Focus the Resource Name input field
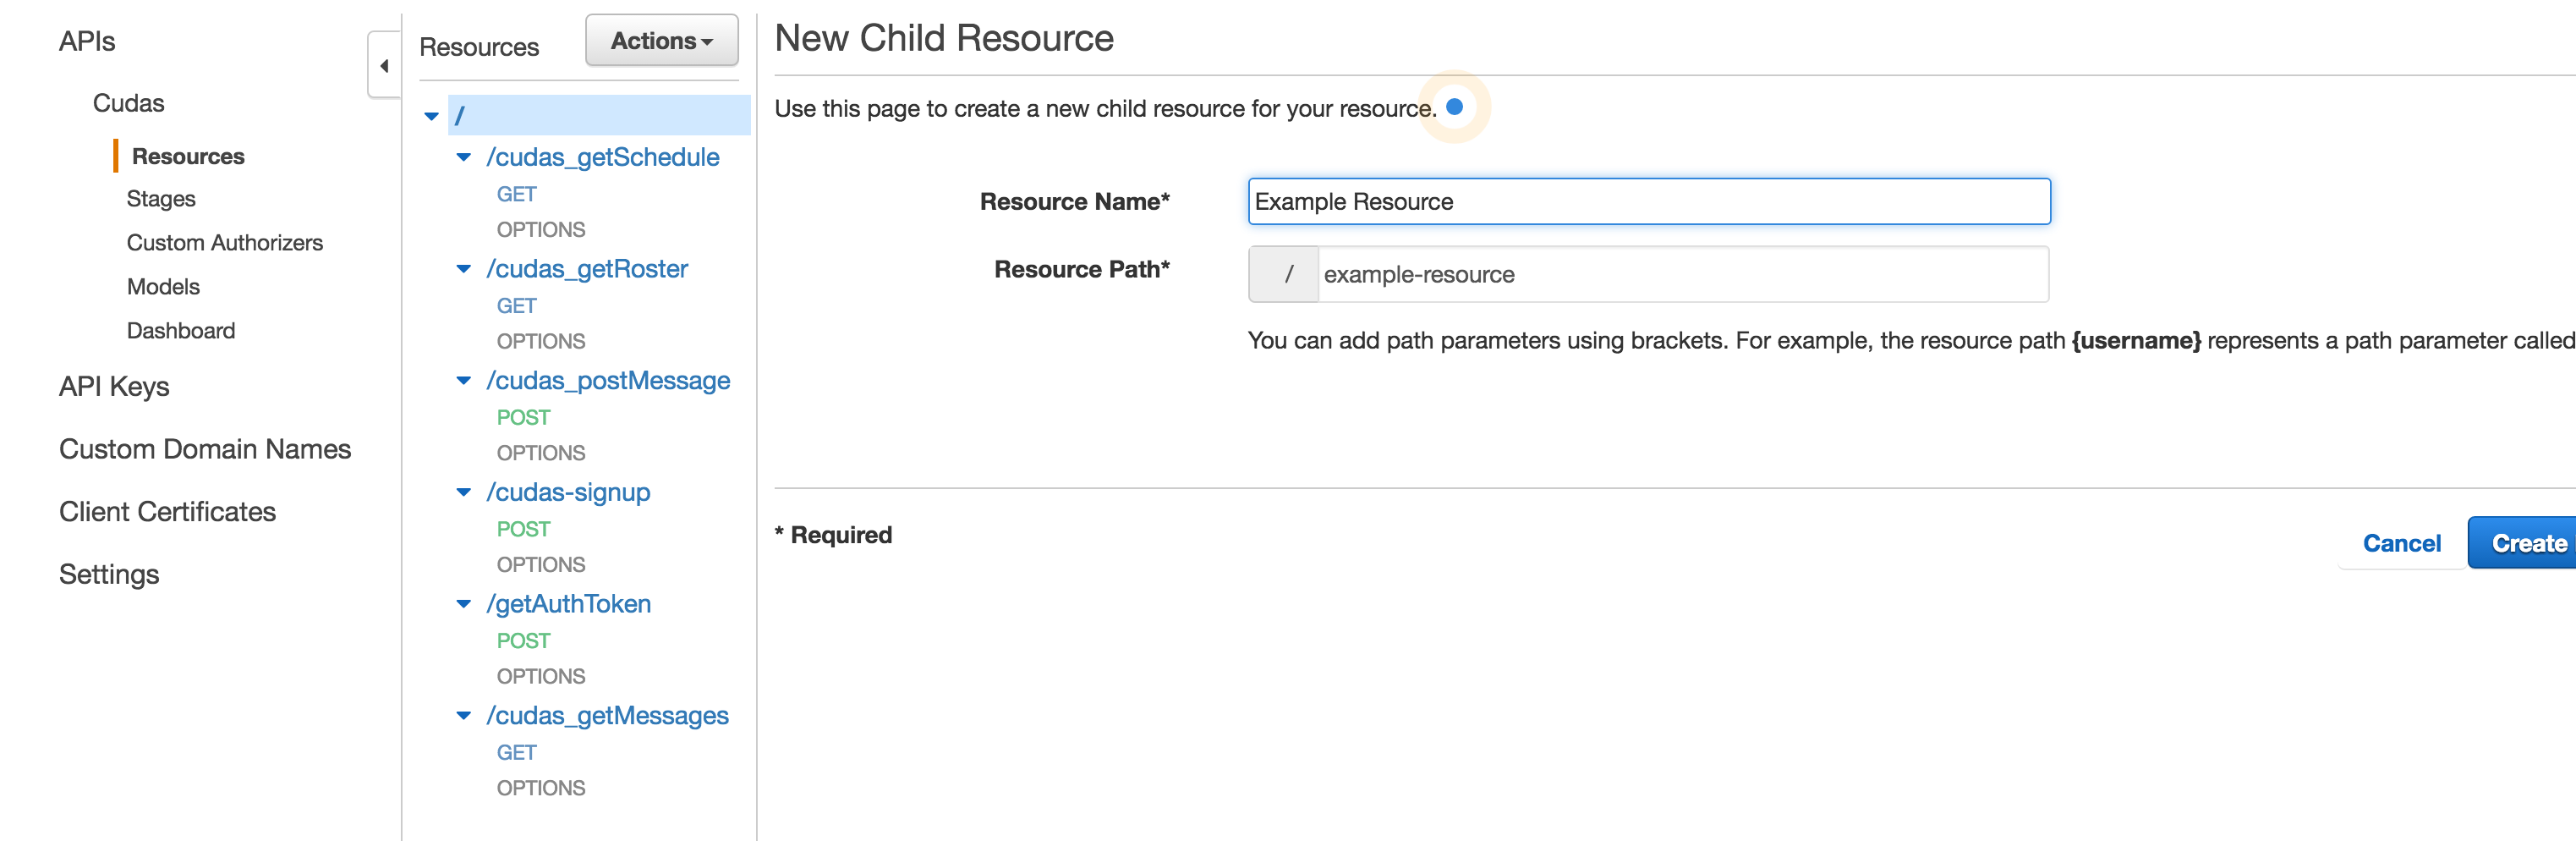 pos(1649,202)
